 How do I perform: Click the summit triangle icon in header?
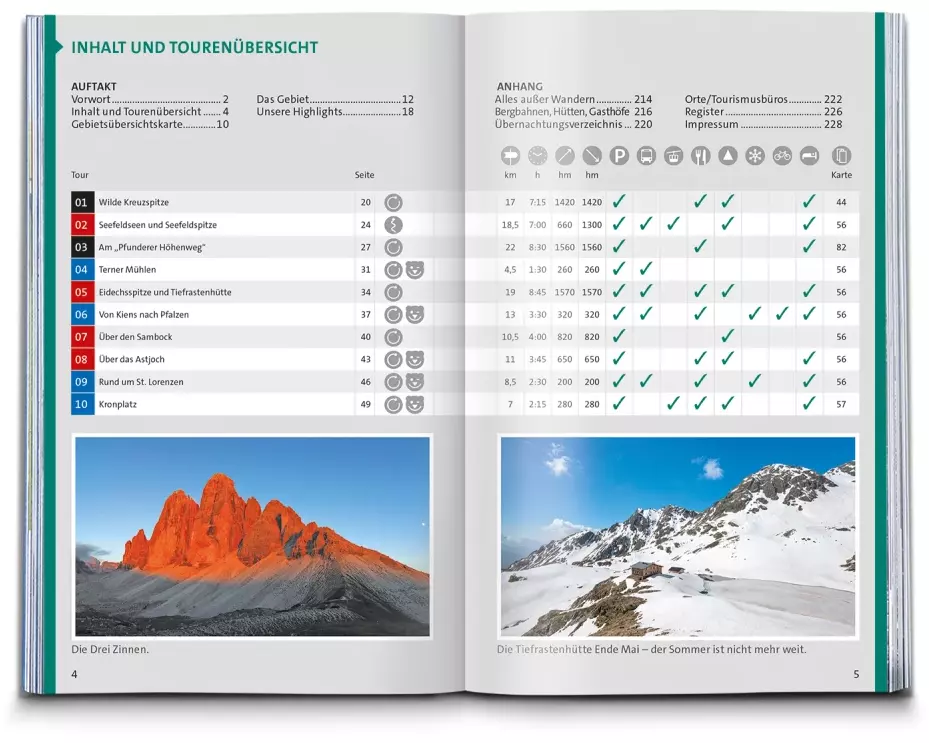click(x=728, y=156)
